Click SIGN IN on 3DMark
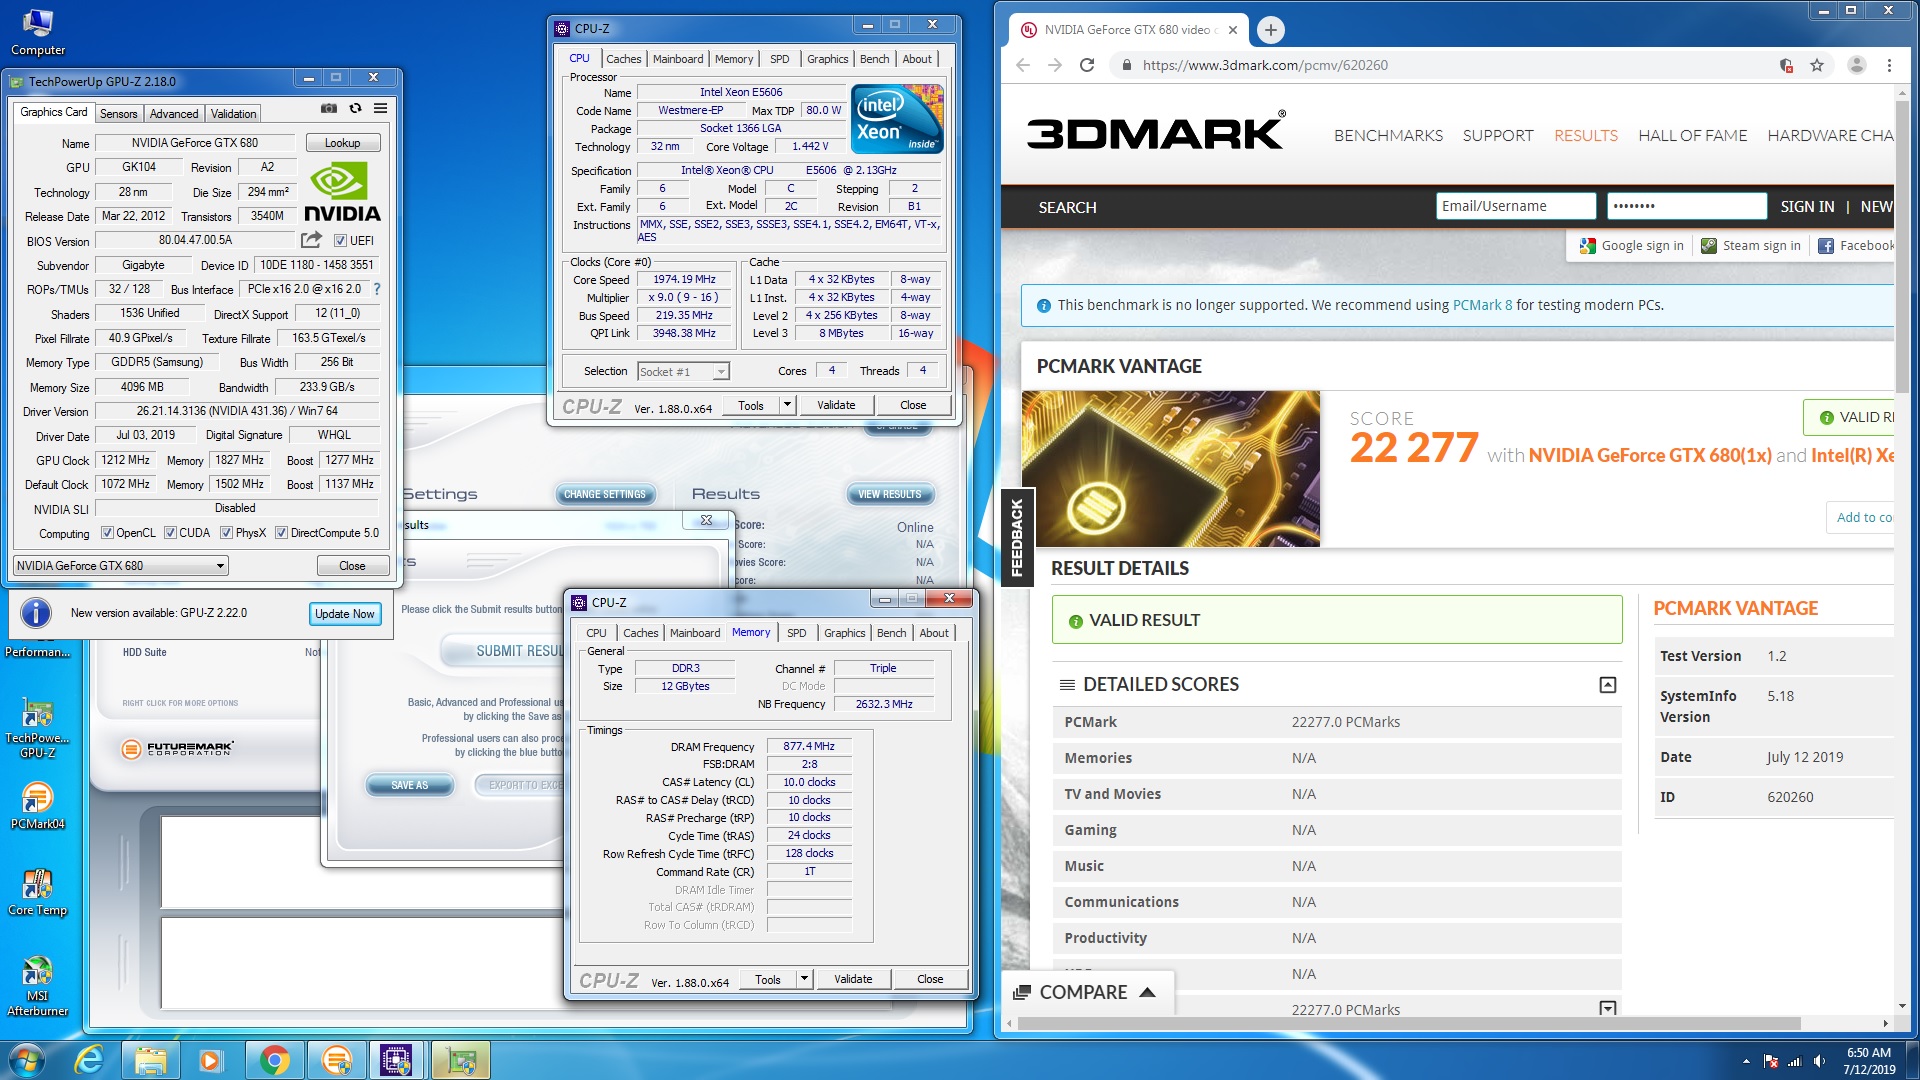This screenshot has height=1080, width=1920. coord(1807,207)
